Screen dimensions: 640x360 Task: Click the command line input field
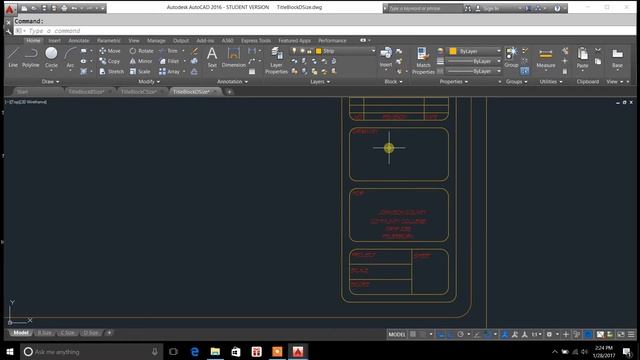pyautogui.click(x=324, y=31)
